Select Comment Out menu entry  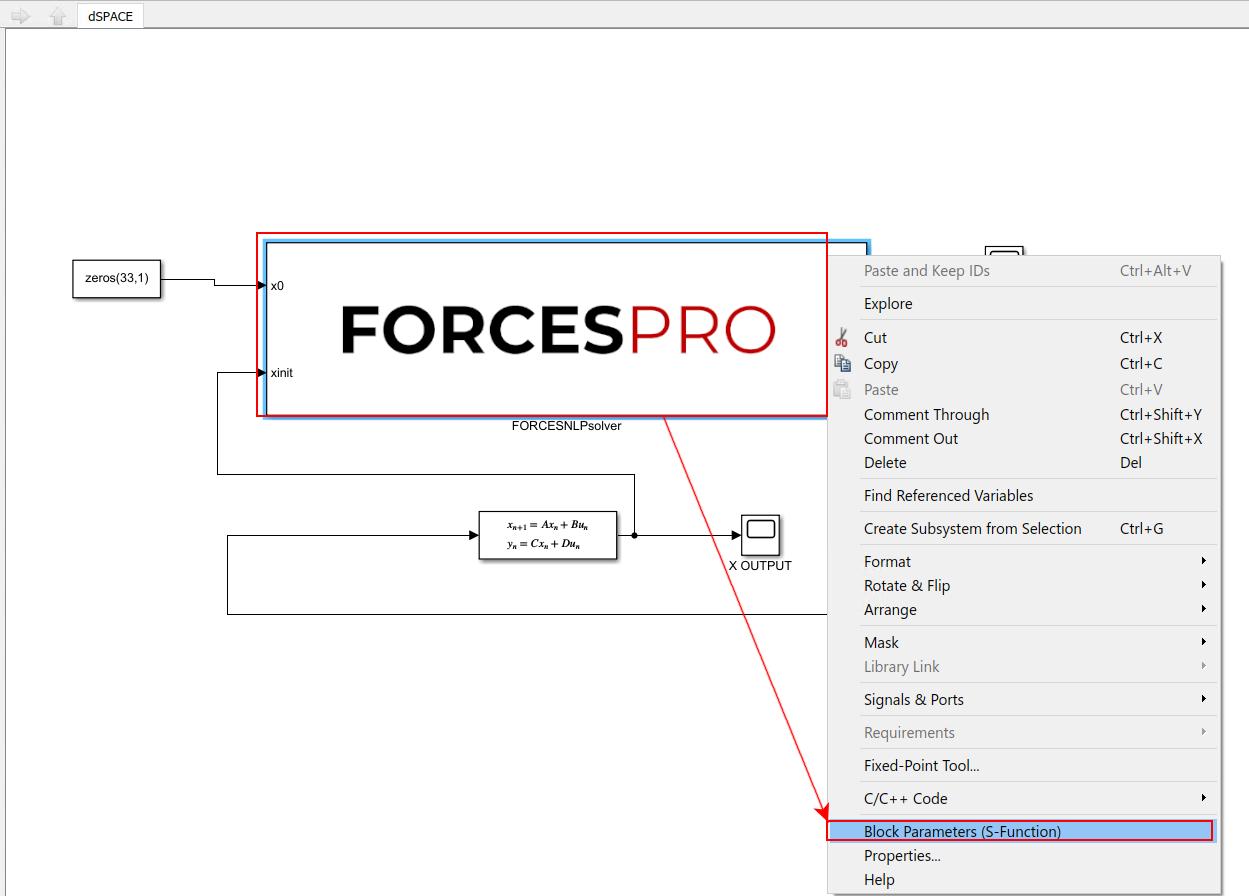point(910,439)
